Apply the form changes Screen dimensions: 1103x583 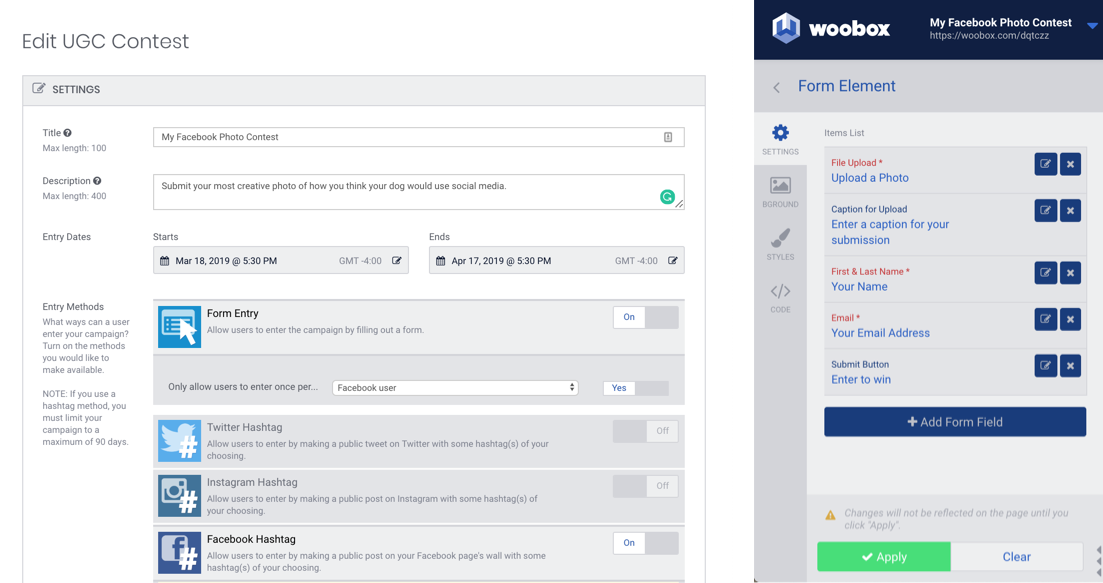click(884, 556)
